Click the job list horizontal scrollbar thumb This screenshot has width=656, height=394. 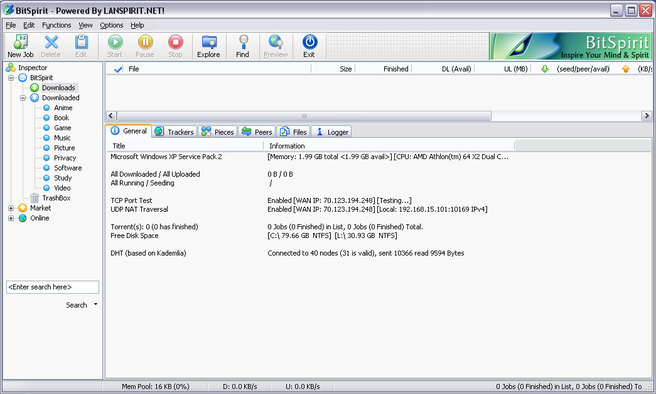pos(304,116)
